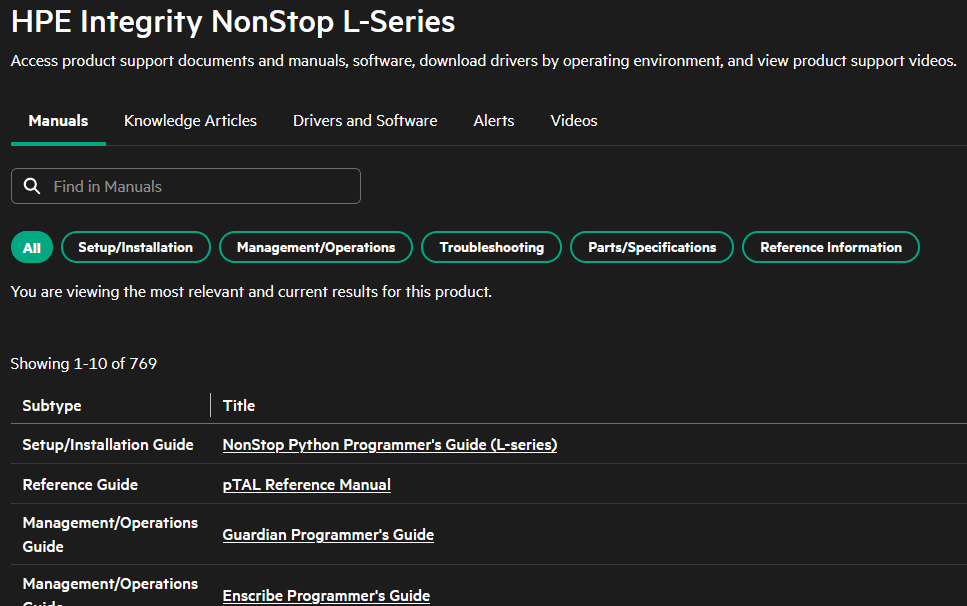Click the HPE Integrity NonStop L-Series heading
The height and width of the screenshot is (606, 967).
(233, 22)
